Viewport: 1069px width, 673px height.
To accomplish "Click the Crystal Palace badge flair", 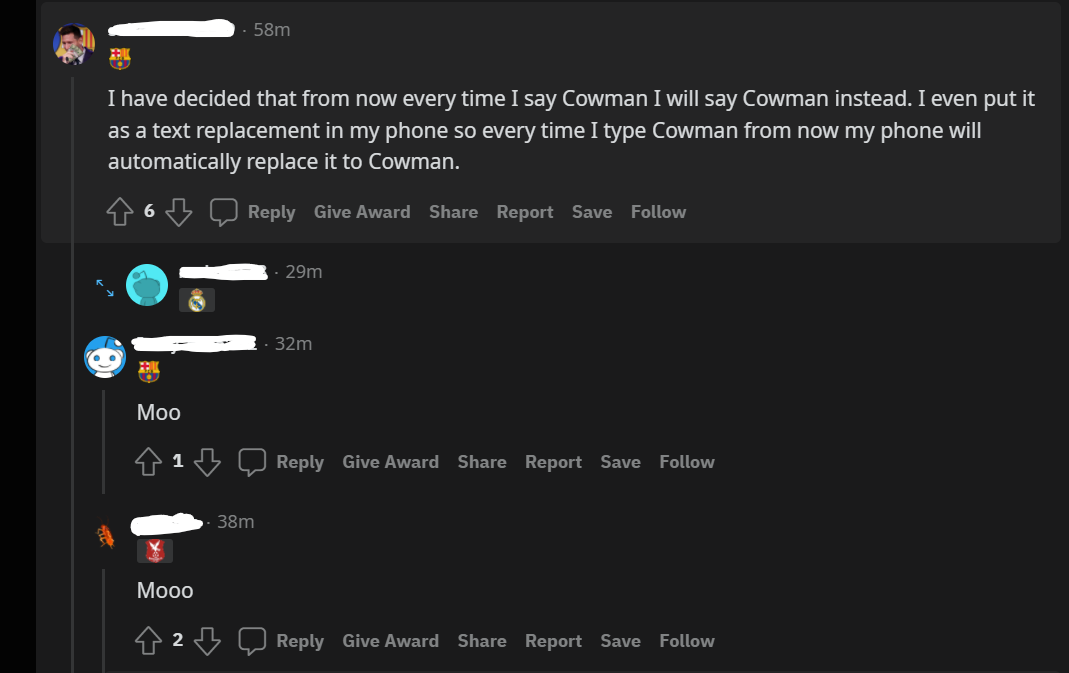I will click(x=155, y=550).
